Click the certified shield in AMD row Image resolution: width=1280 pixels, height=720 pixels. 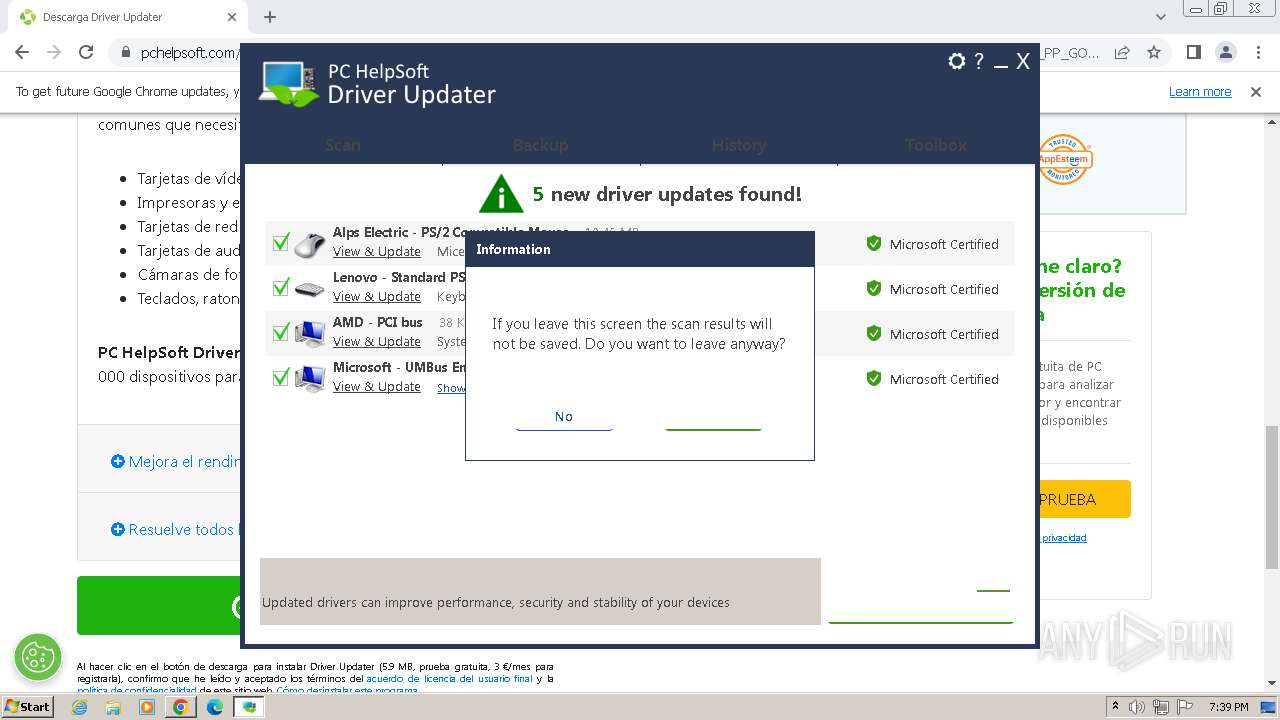(x=874, y=333)
